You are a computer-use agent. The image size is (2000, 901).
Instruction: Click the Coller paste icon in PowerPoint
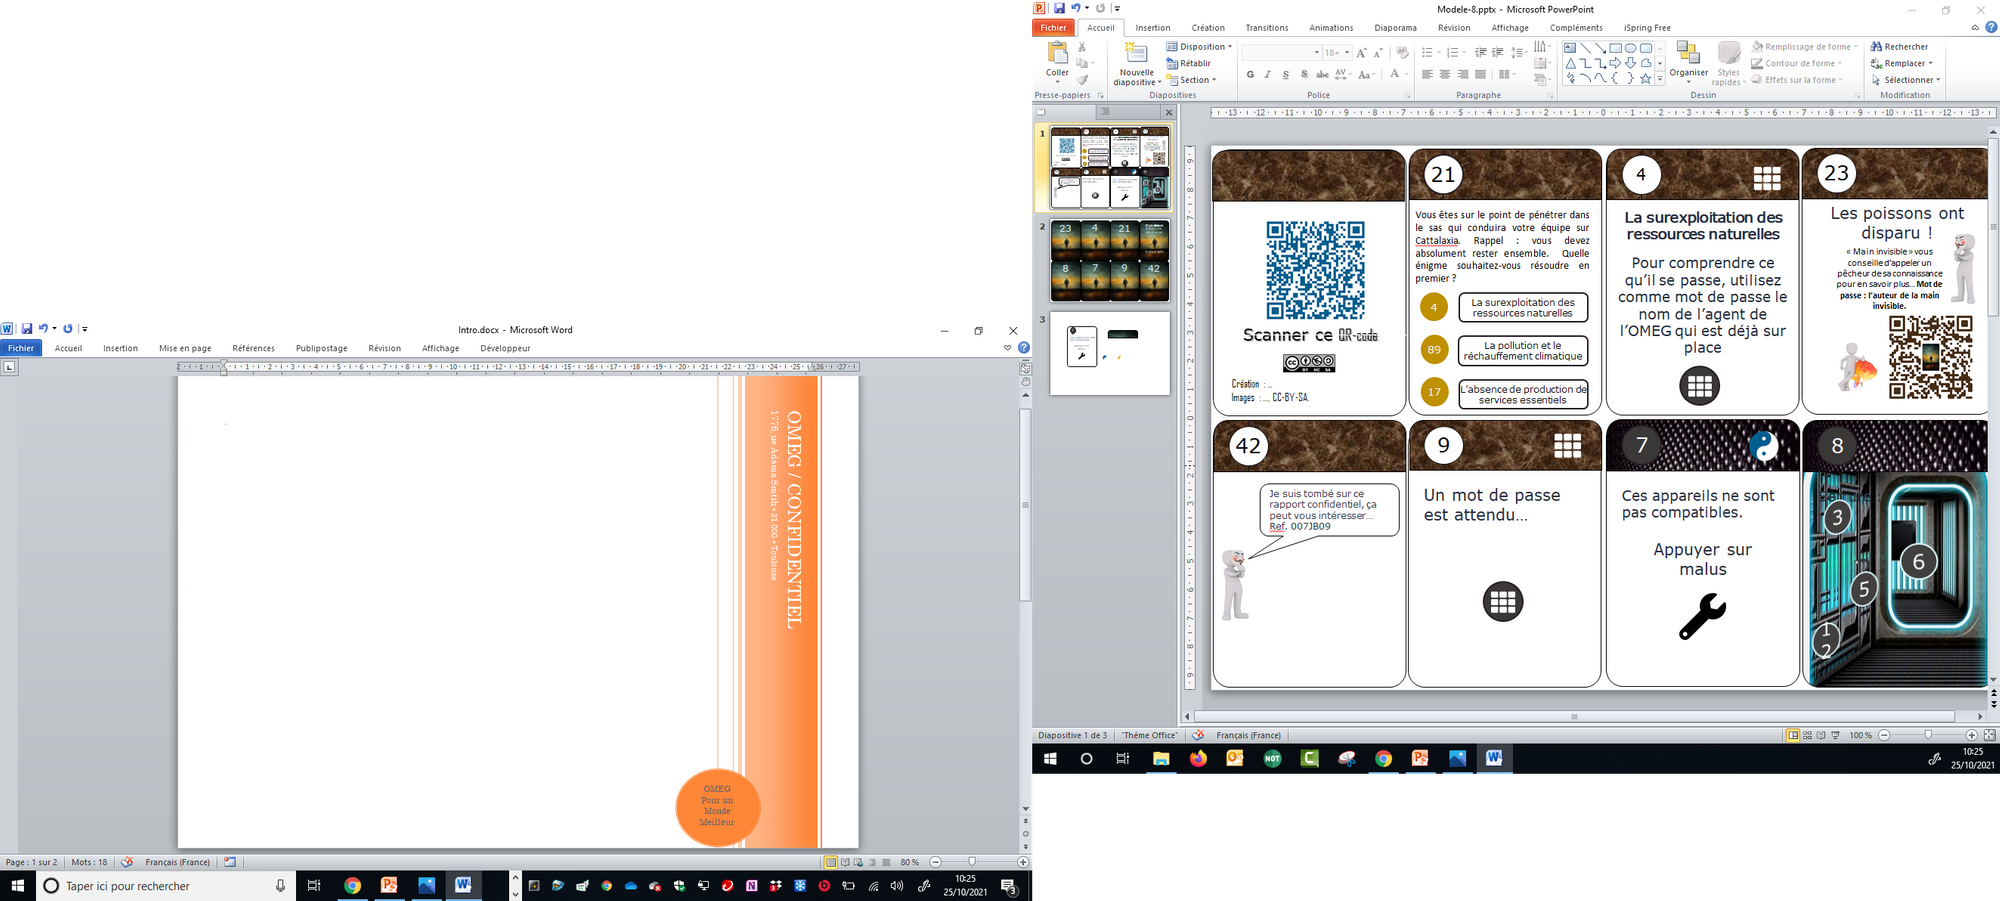coord(1057,52)
